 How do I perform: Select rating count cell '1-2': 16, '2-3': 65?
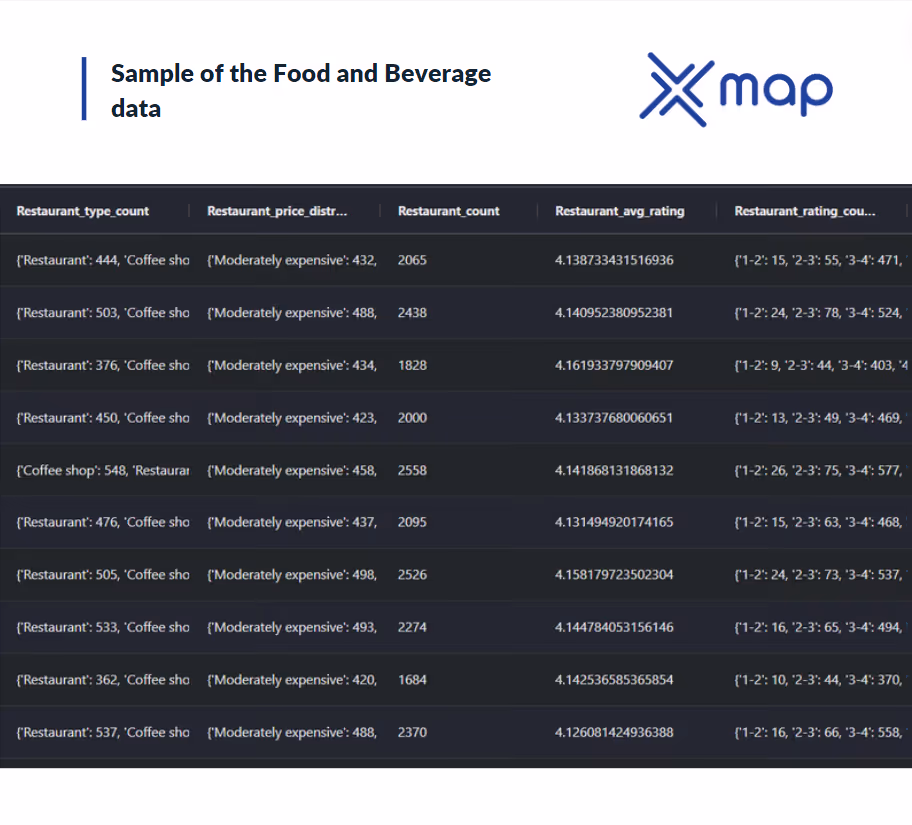pyautogui.click(x=820, y=627)
